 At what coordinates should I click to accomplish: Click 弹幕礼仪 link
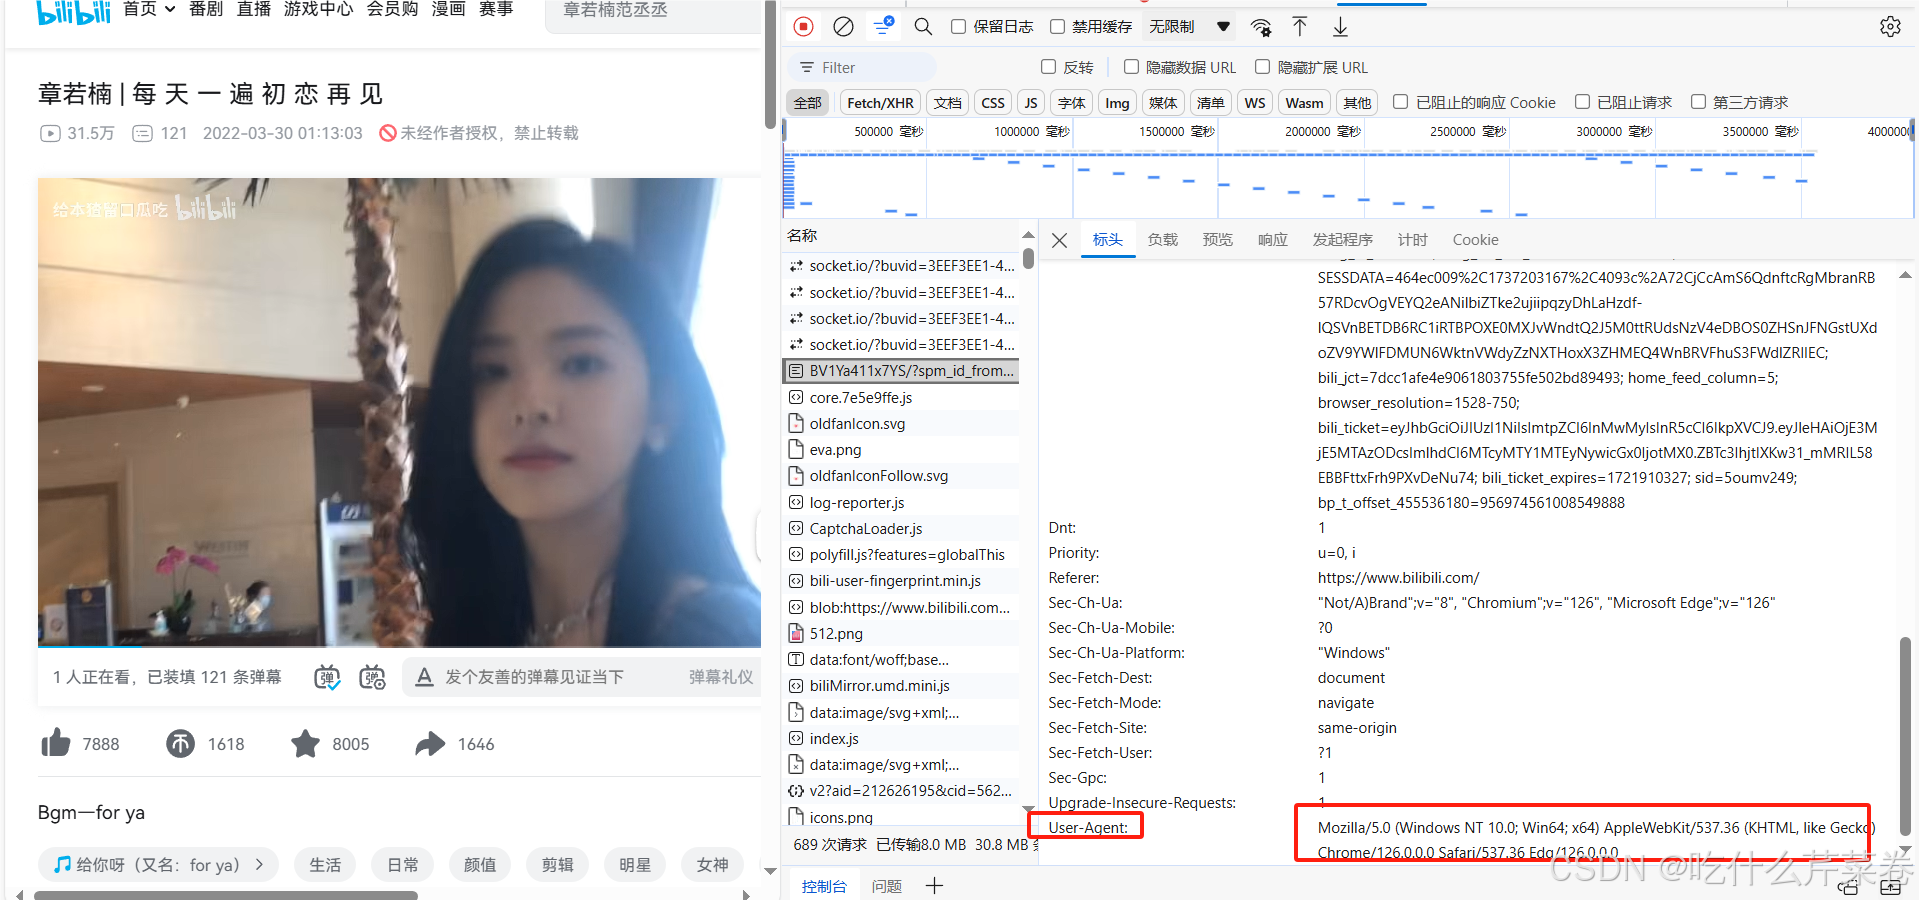coord(720,677)
